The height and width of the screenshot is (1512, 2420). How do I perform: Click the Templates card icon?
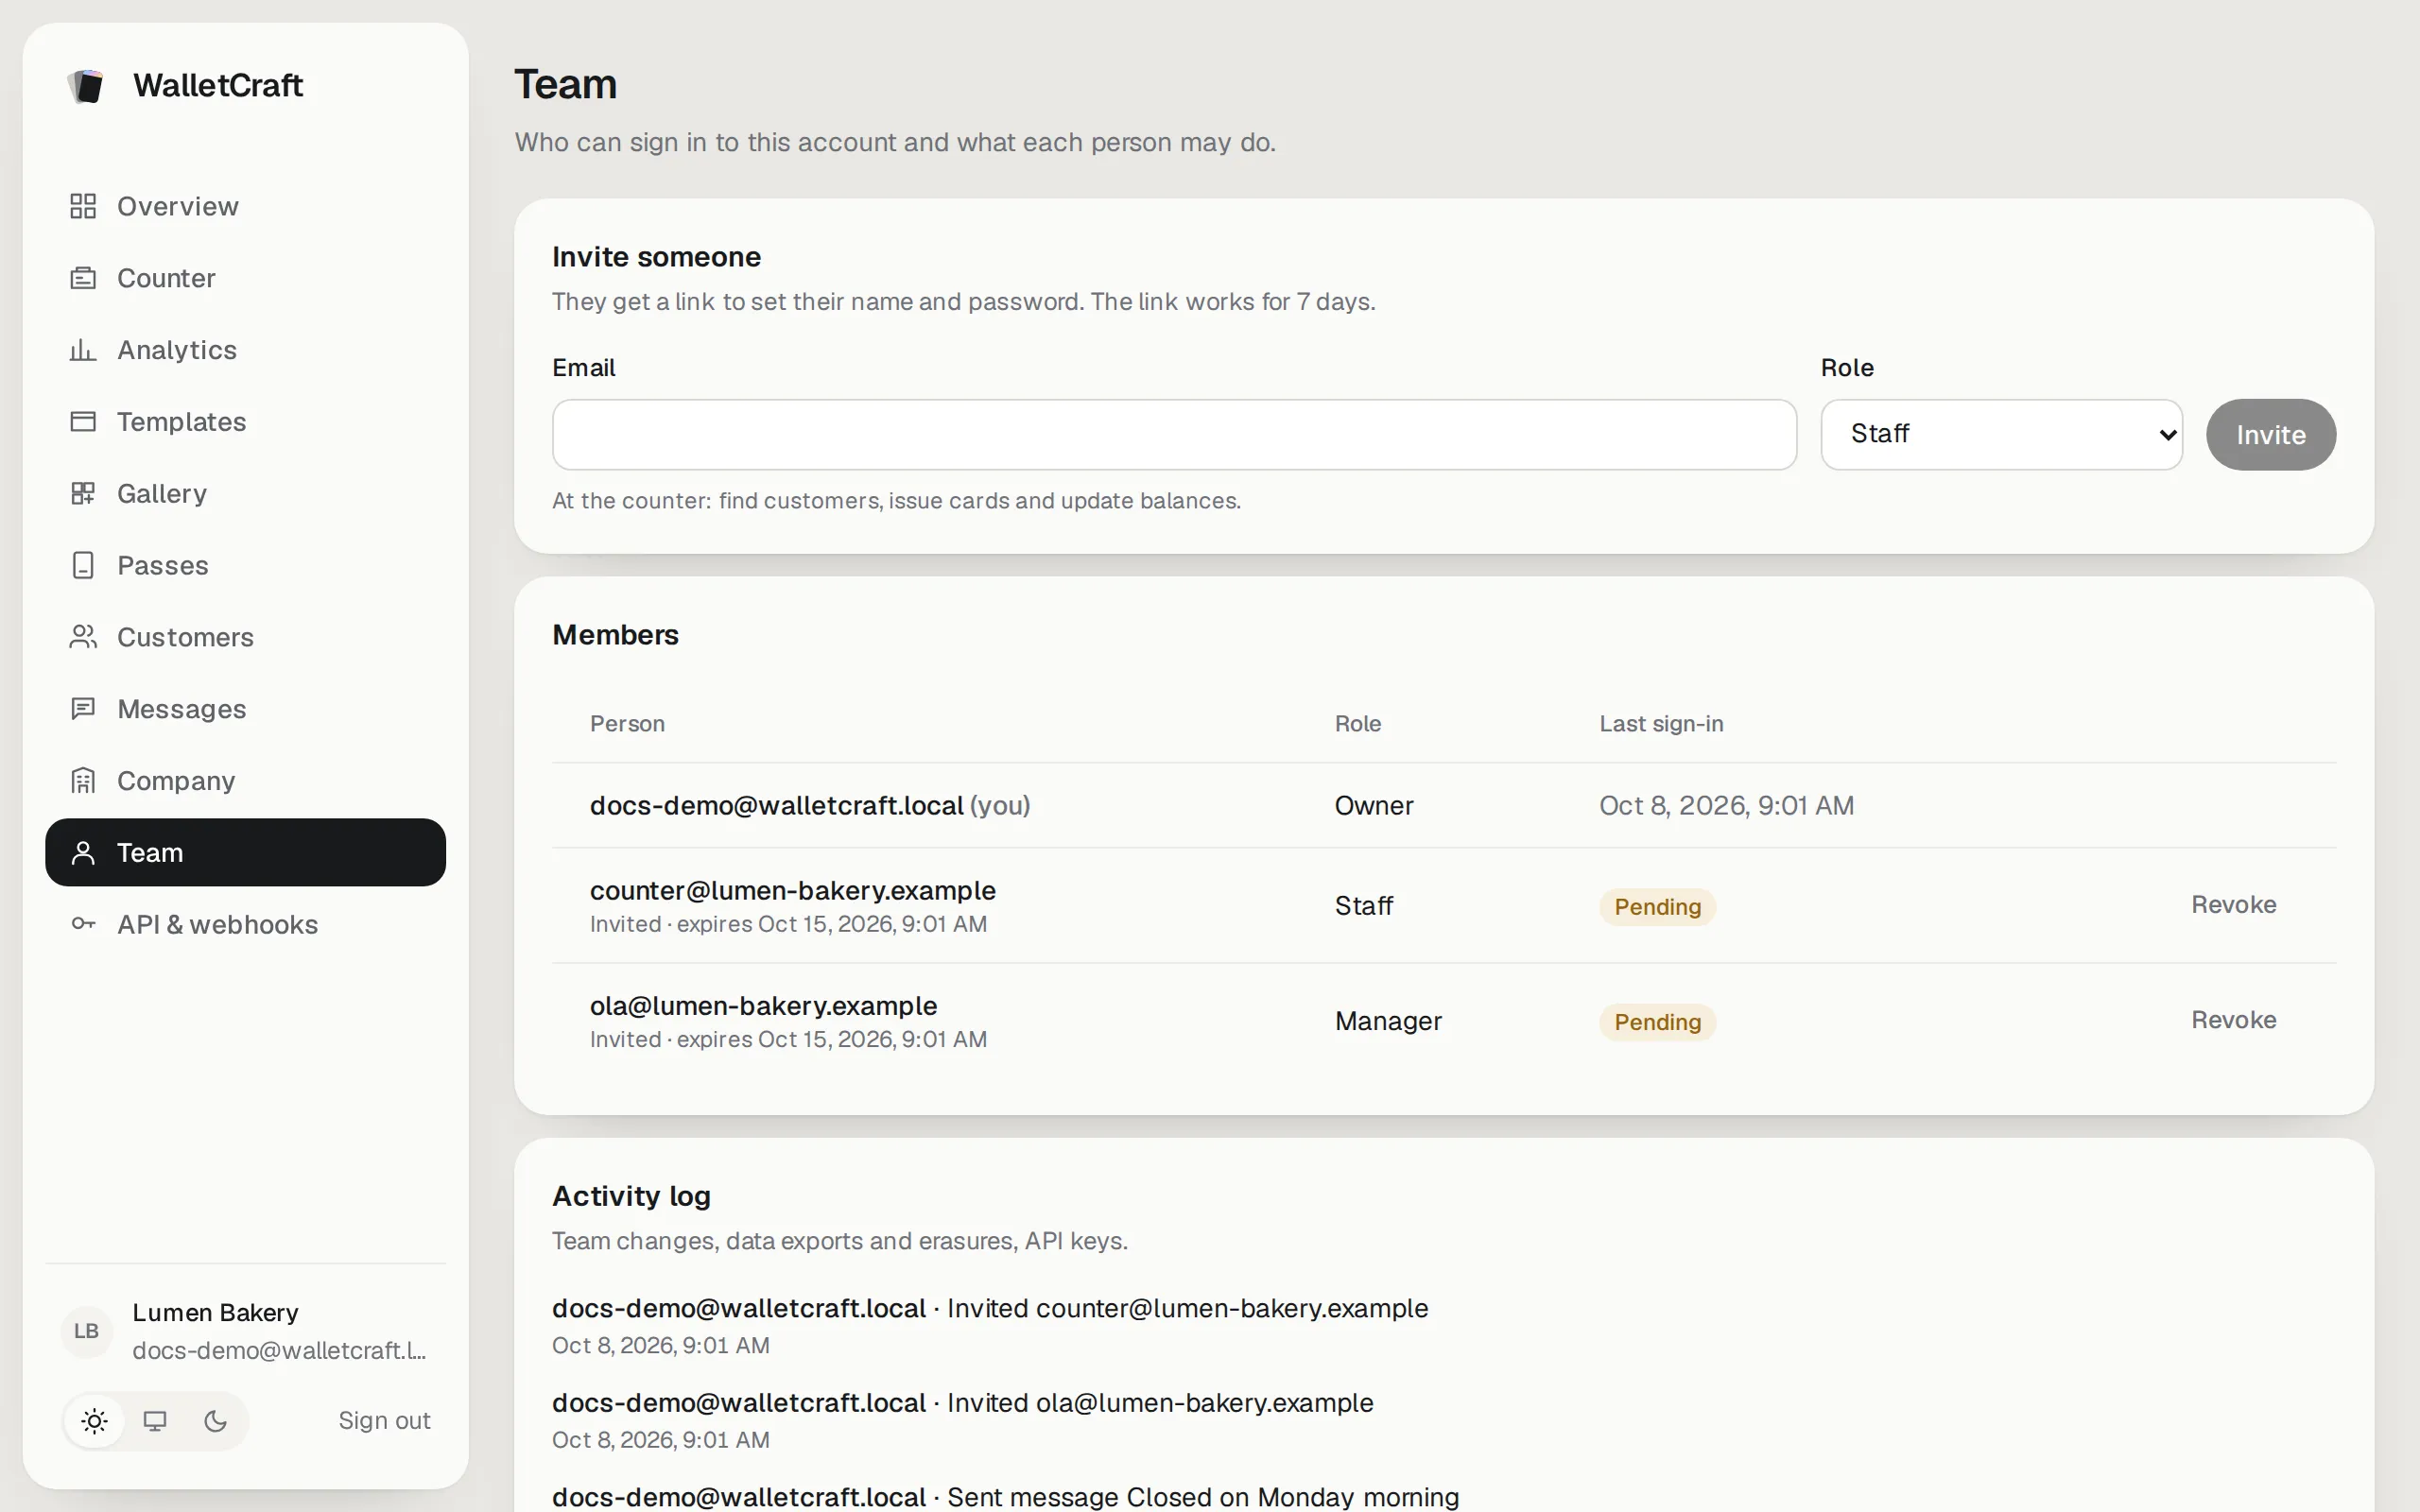coord(83,422)
